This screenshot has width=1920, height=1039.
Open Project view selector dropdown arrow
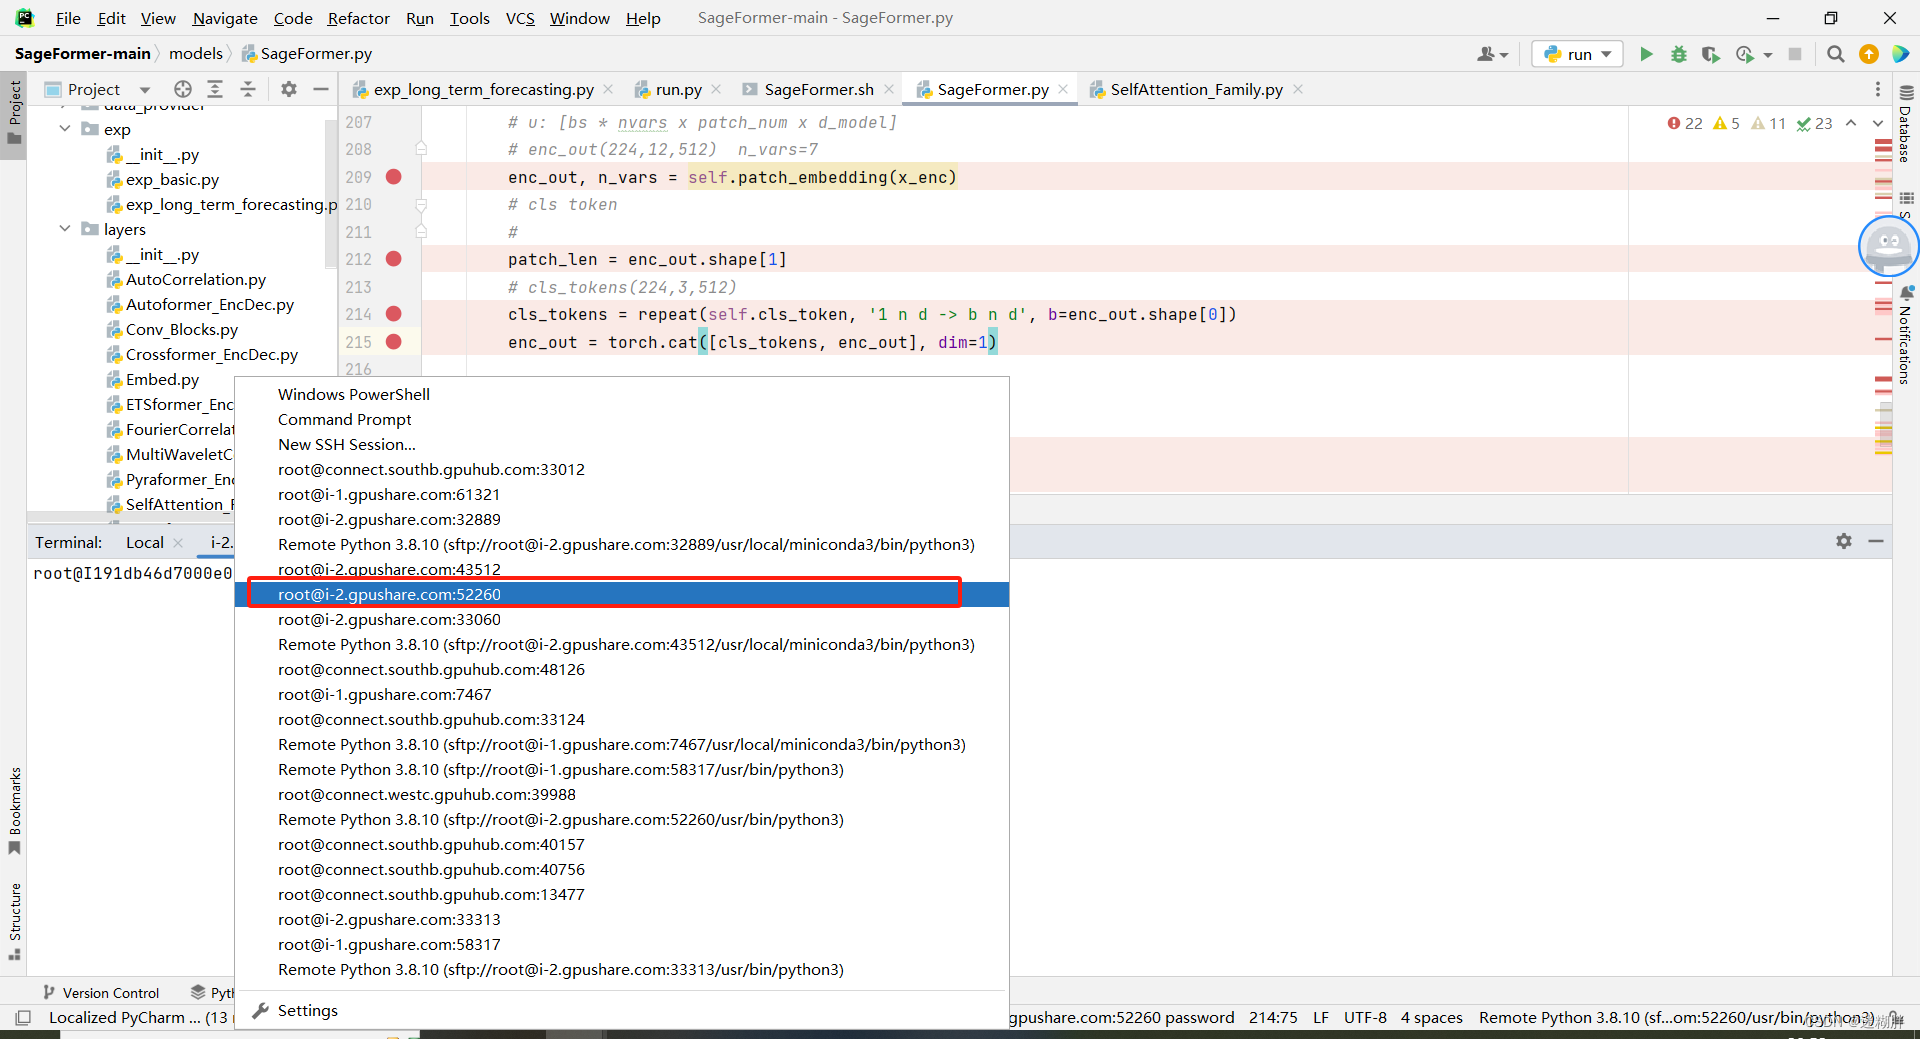145,90
